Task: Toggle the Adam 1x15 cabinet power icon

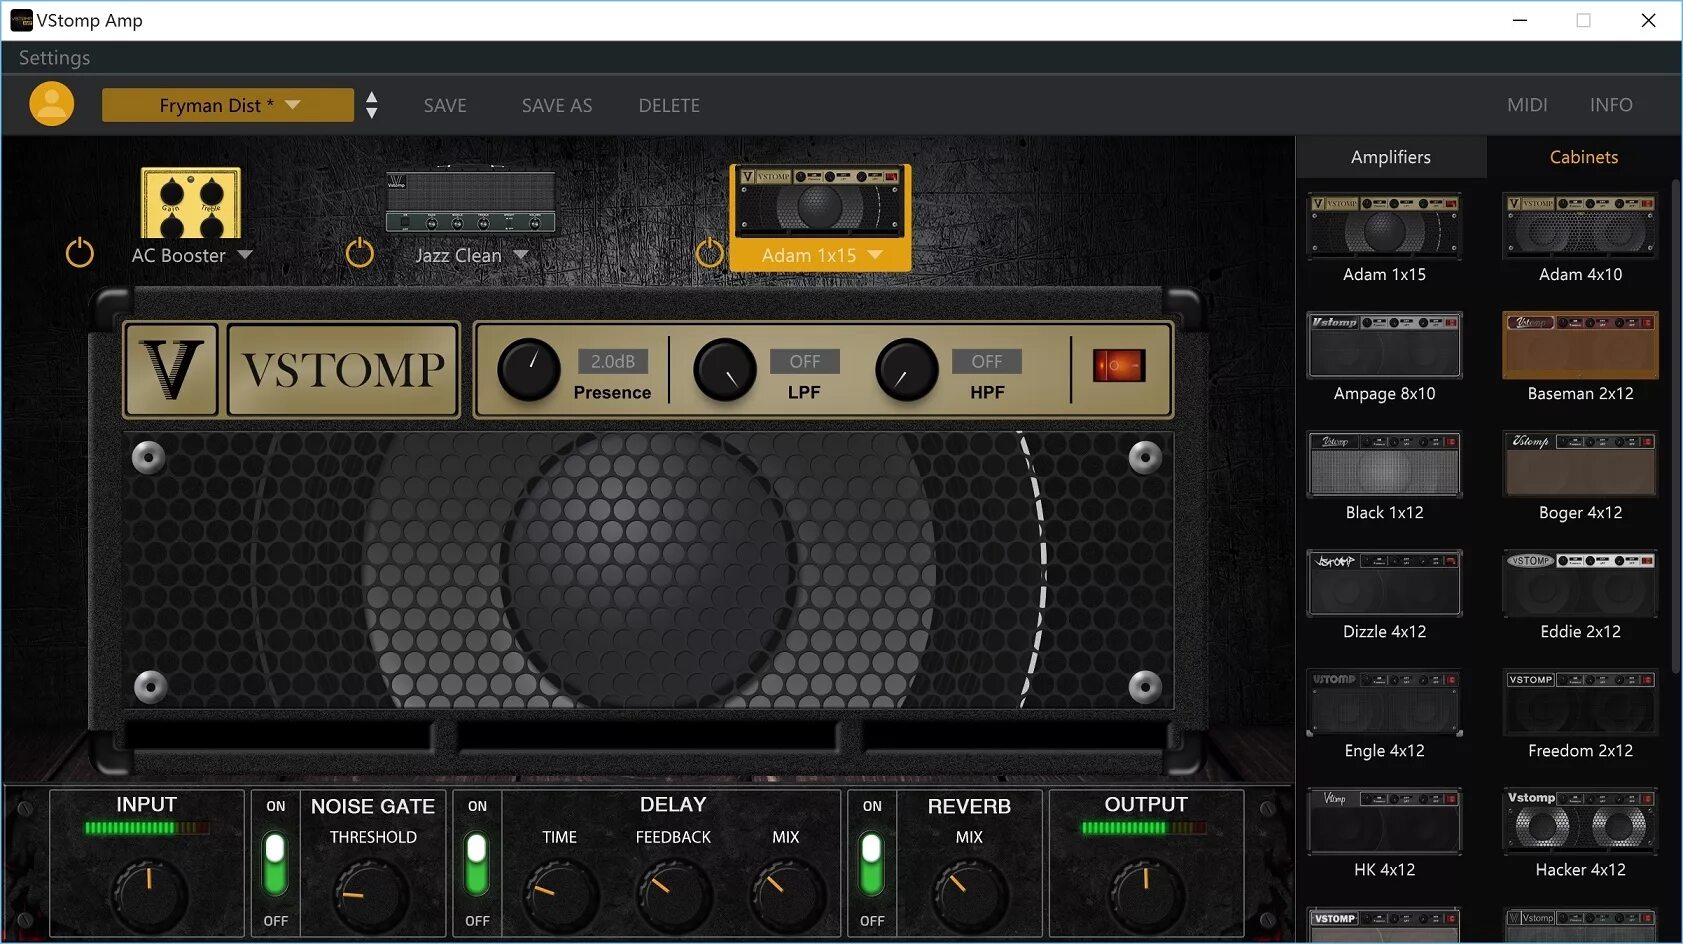Action: pyautogui.click(x=710, y=253)
